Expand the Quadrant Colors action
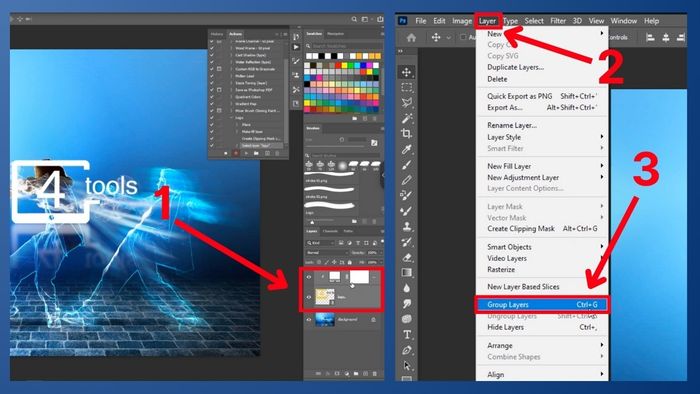This screenshot has height=394, width=700. tap(231, 97)
